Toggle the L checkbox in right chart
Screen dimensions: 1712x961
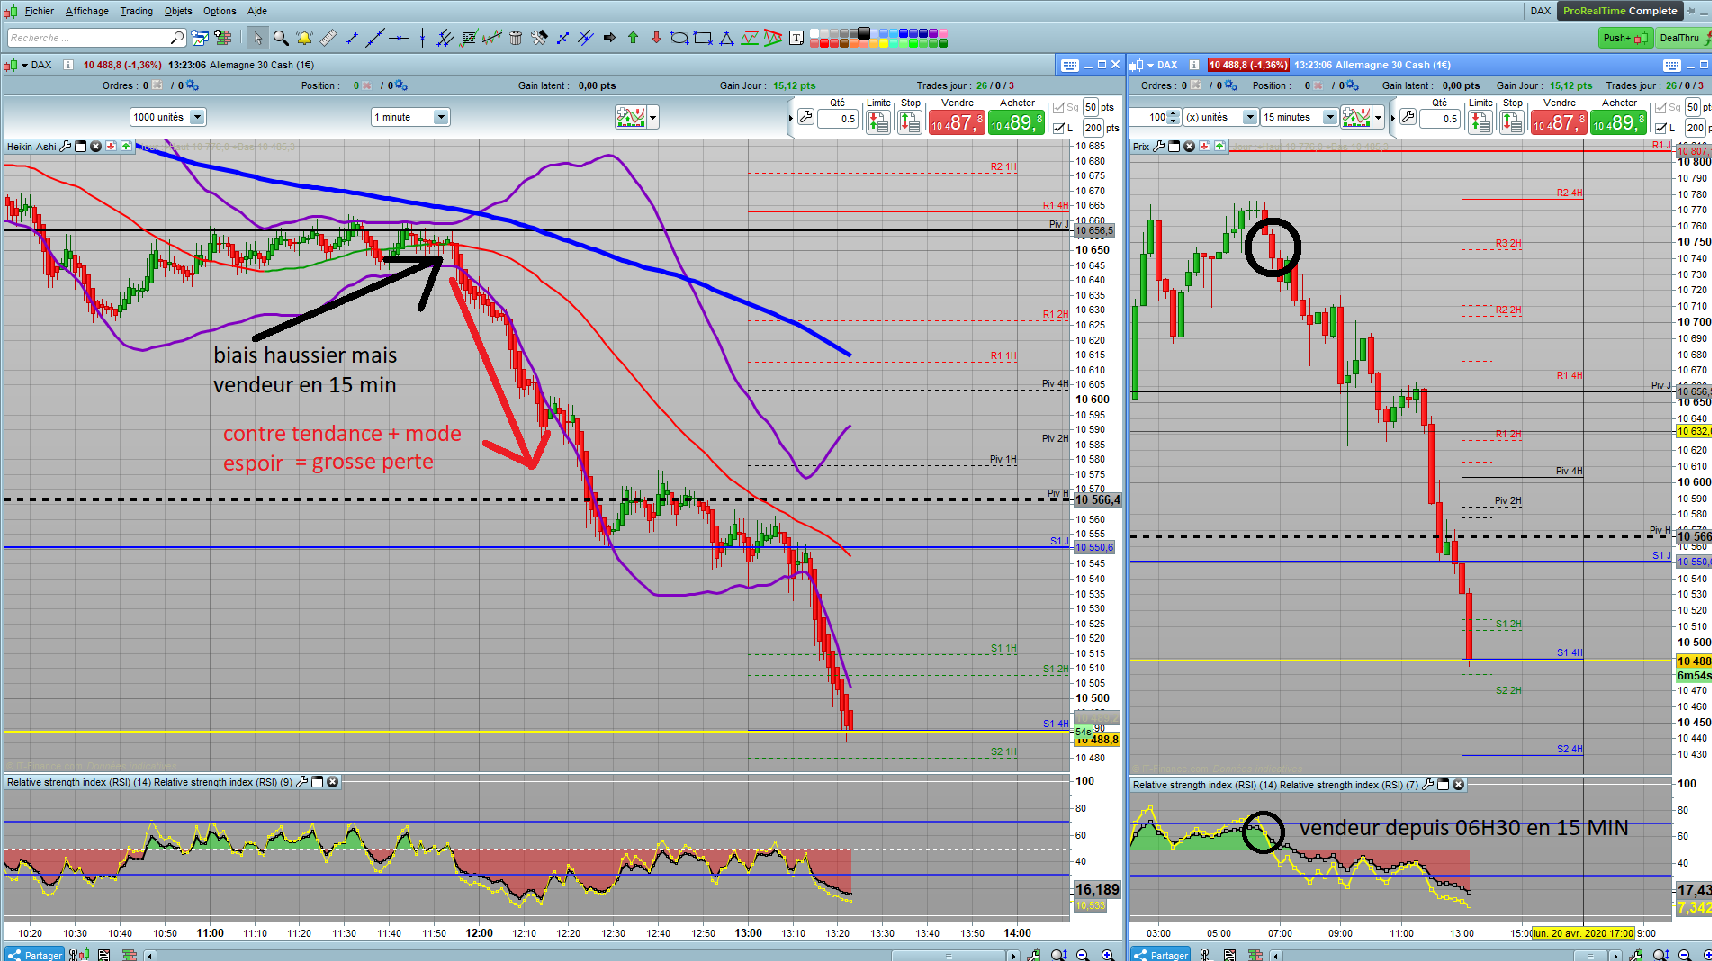[x=1661, y=128]
